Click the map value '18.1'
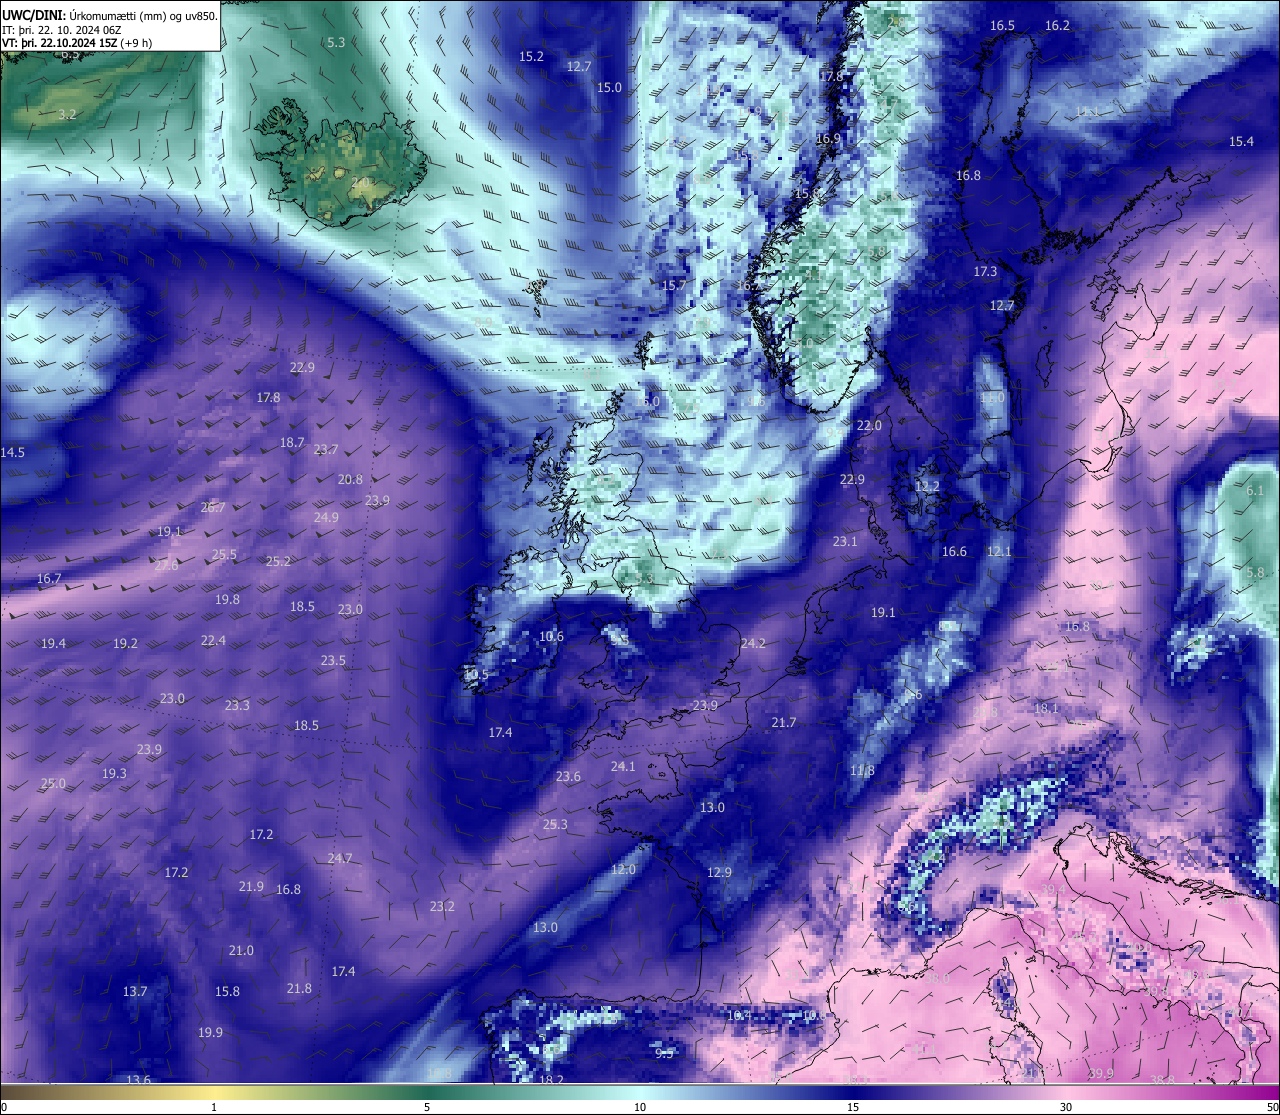This screenshot has height=1115, width=1280. (x=1046, y=708)
